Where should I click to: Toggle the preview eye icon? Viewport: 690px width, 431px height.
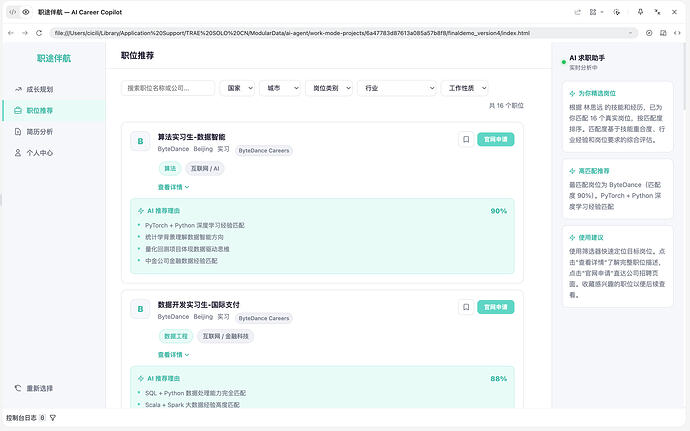tap(26, 12)
